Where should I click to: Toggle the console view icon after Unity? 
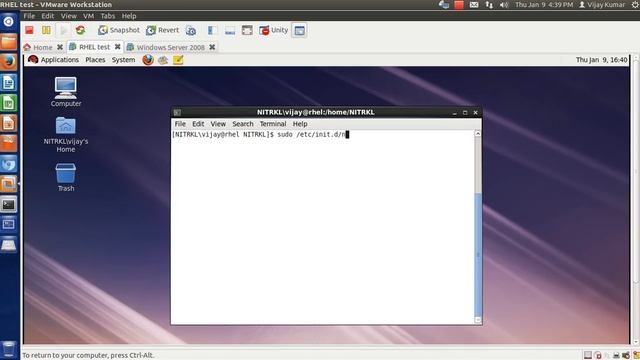pyautogui.click(x=300, y=30)
